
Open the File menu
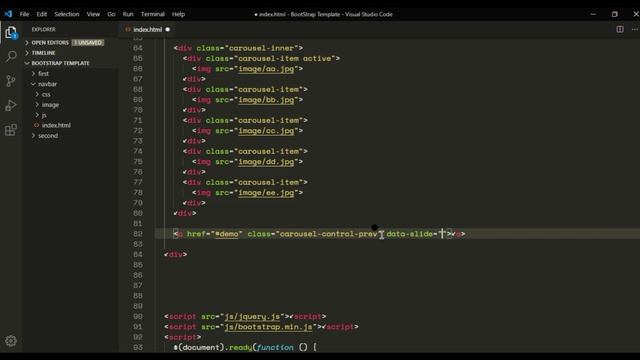point(24,14)
